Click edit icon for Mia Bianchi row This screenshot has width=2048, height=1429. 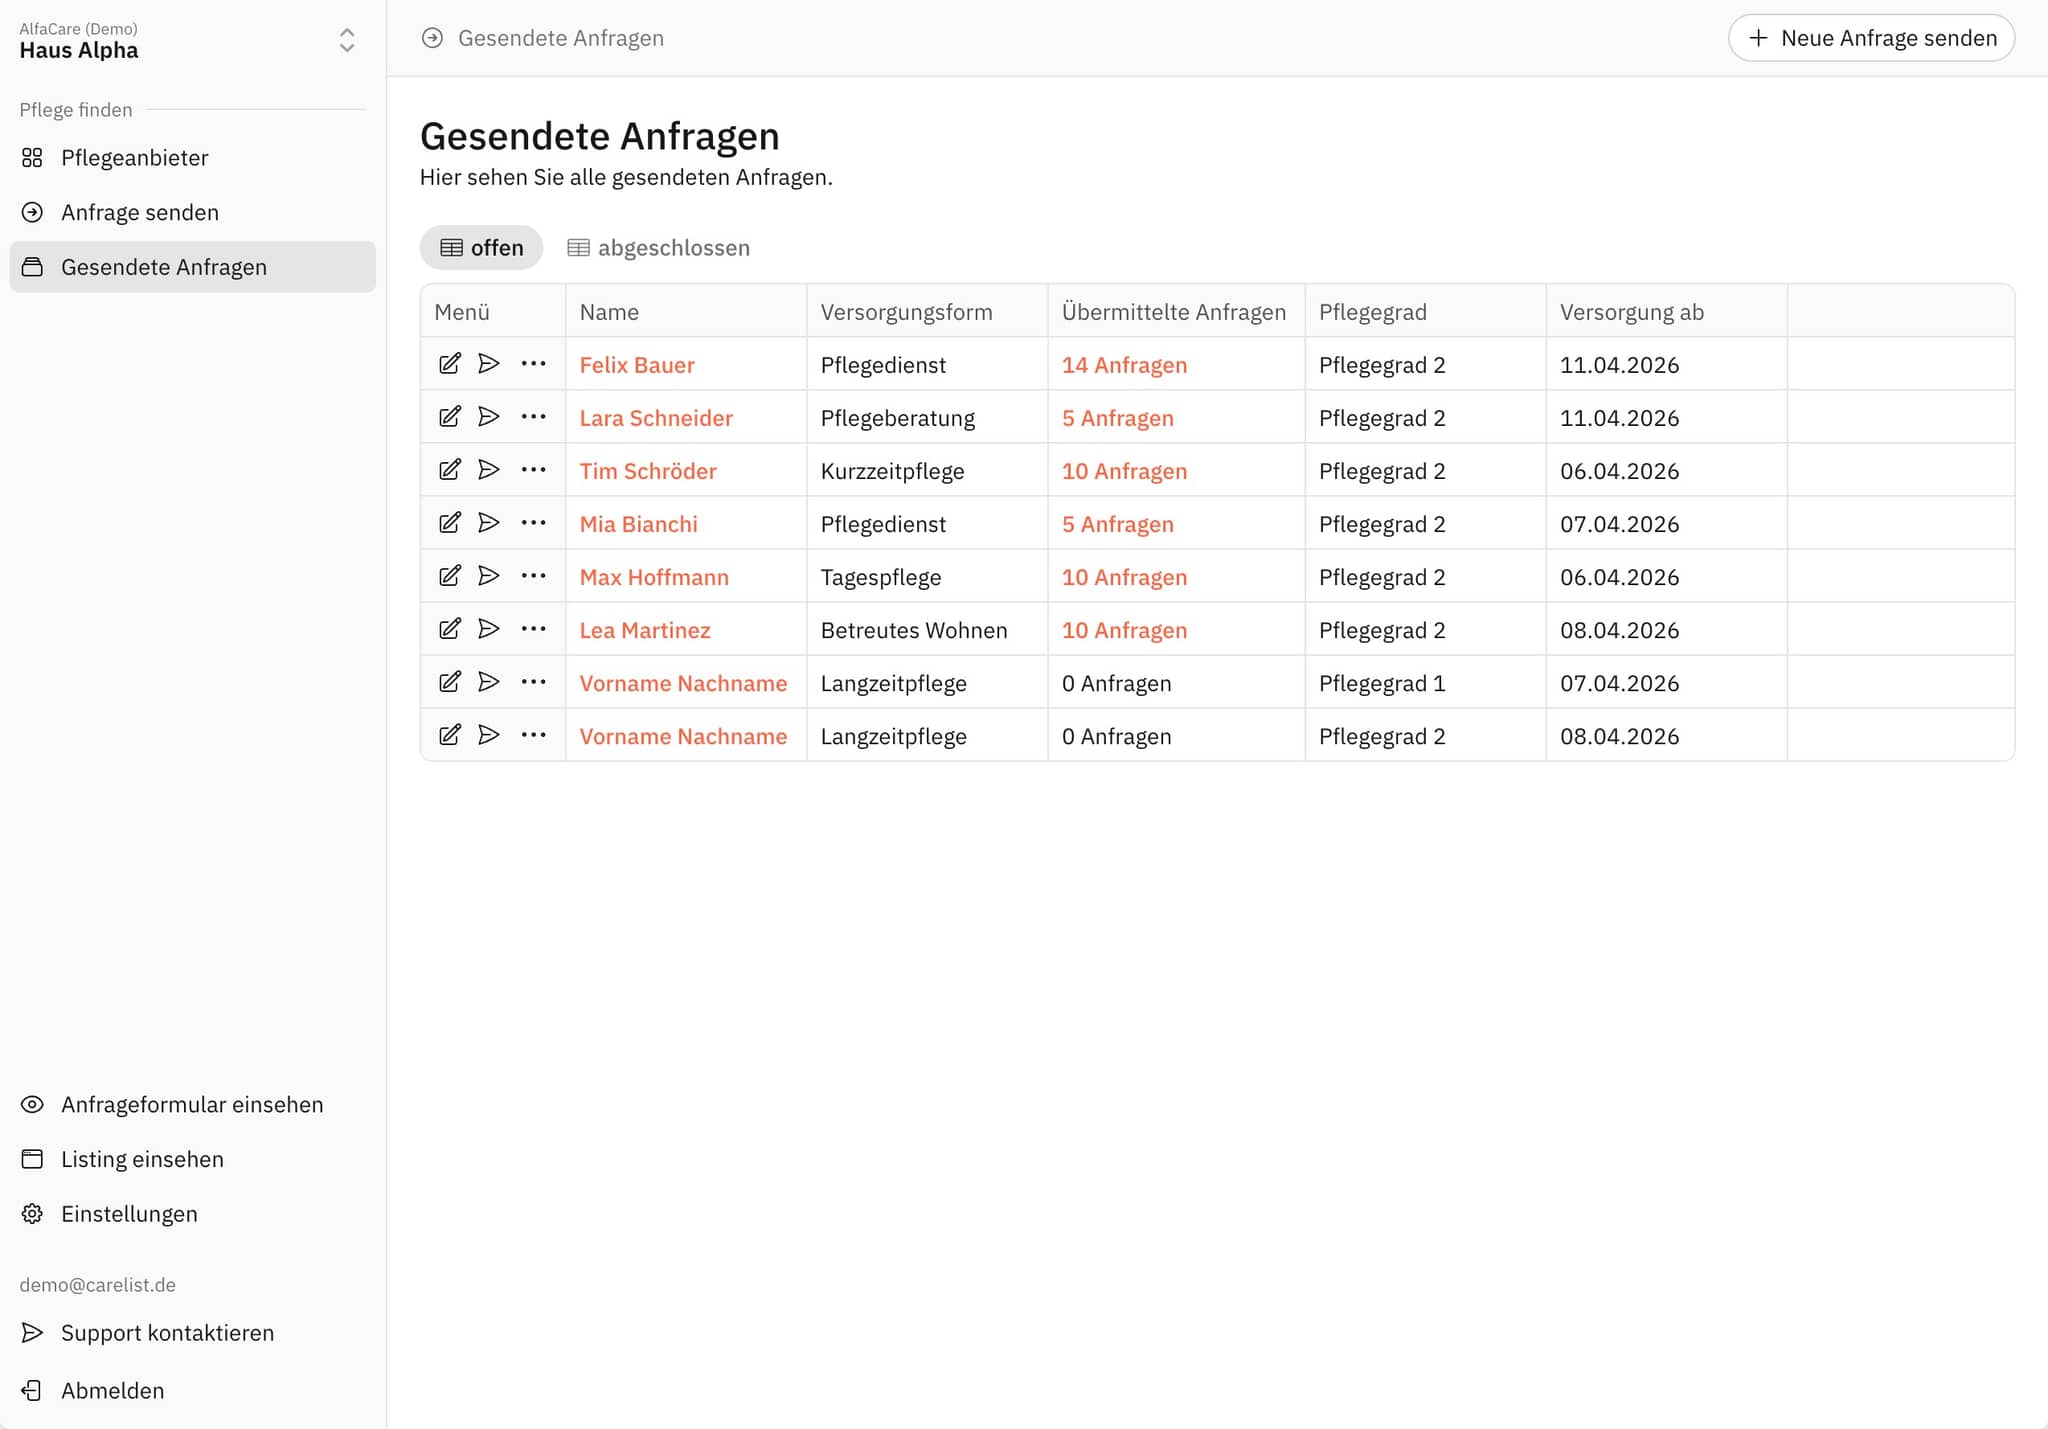click(450, 523)
